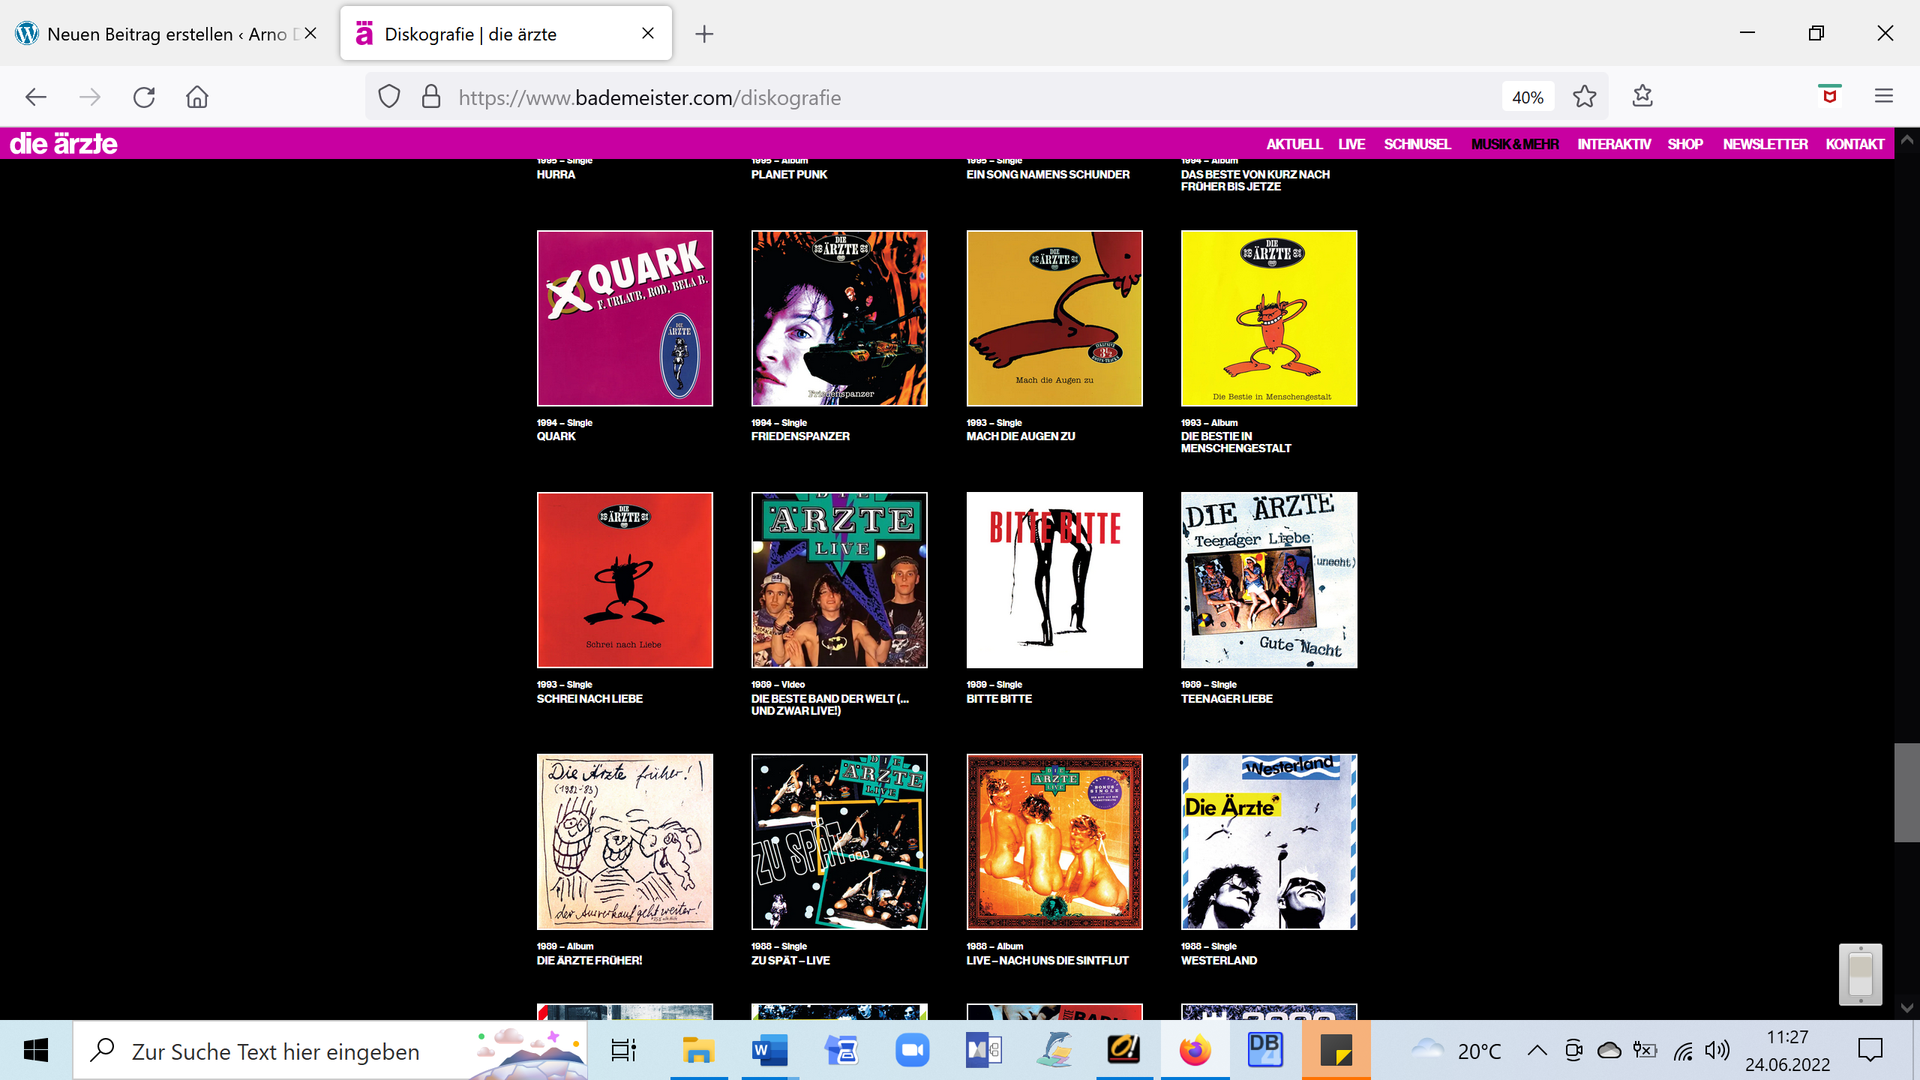Open the AKTUELL menu item

tap(1294, 144)
